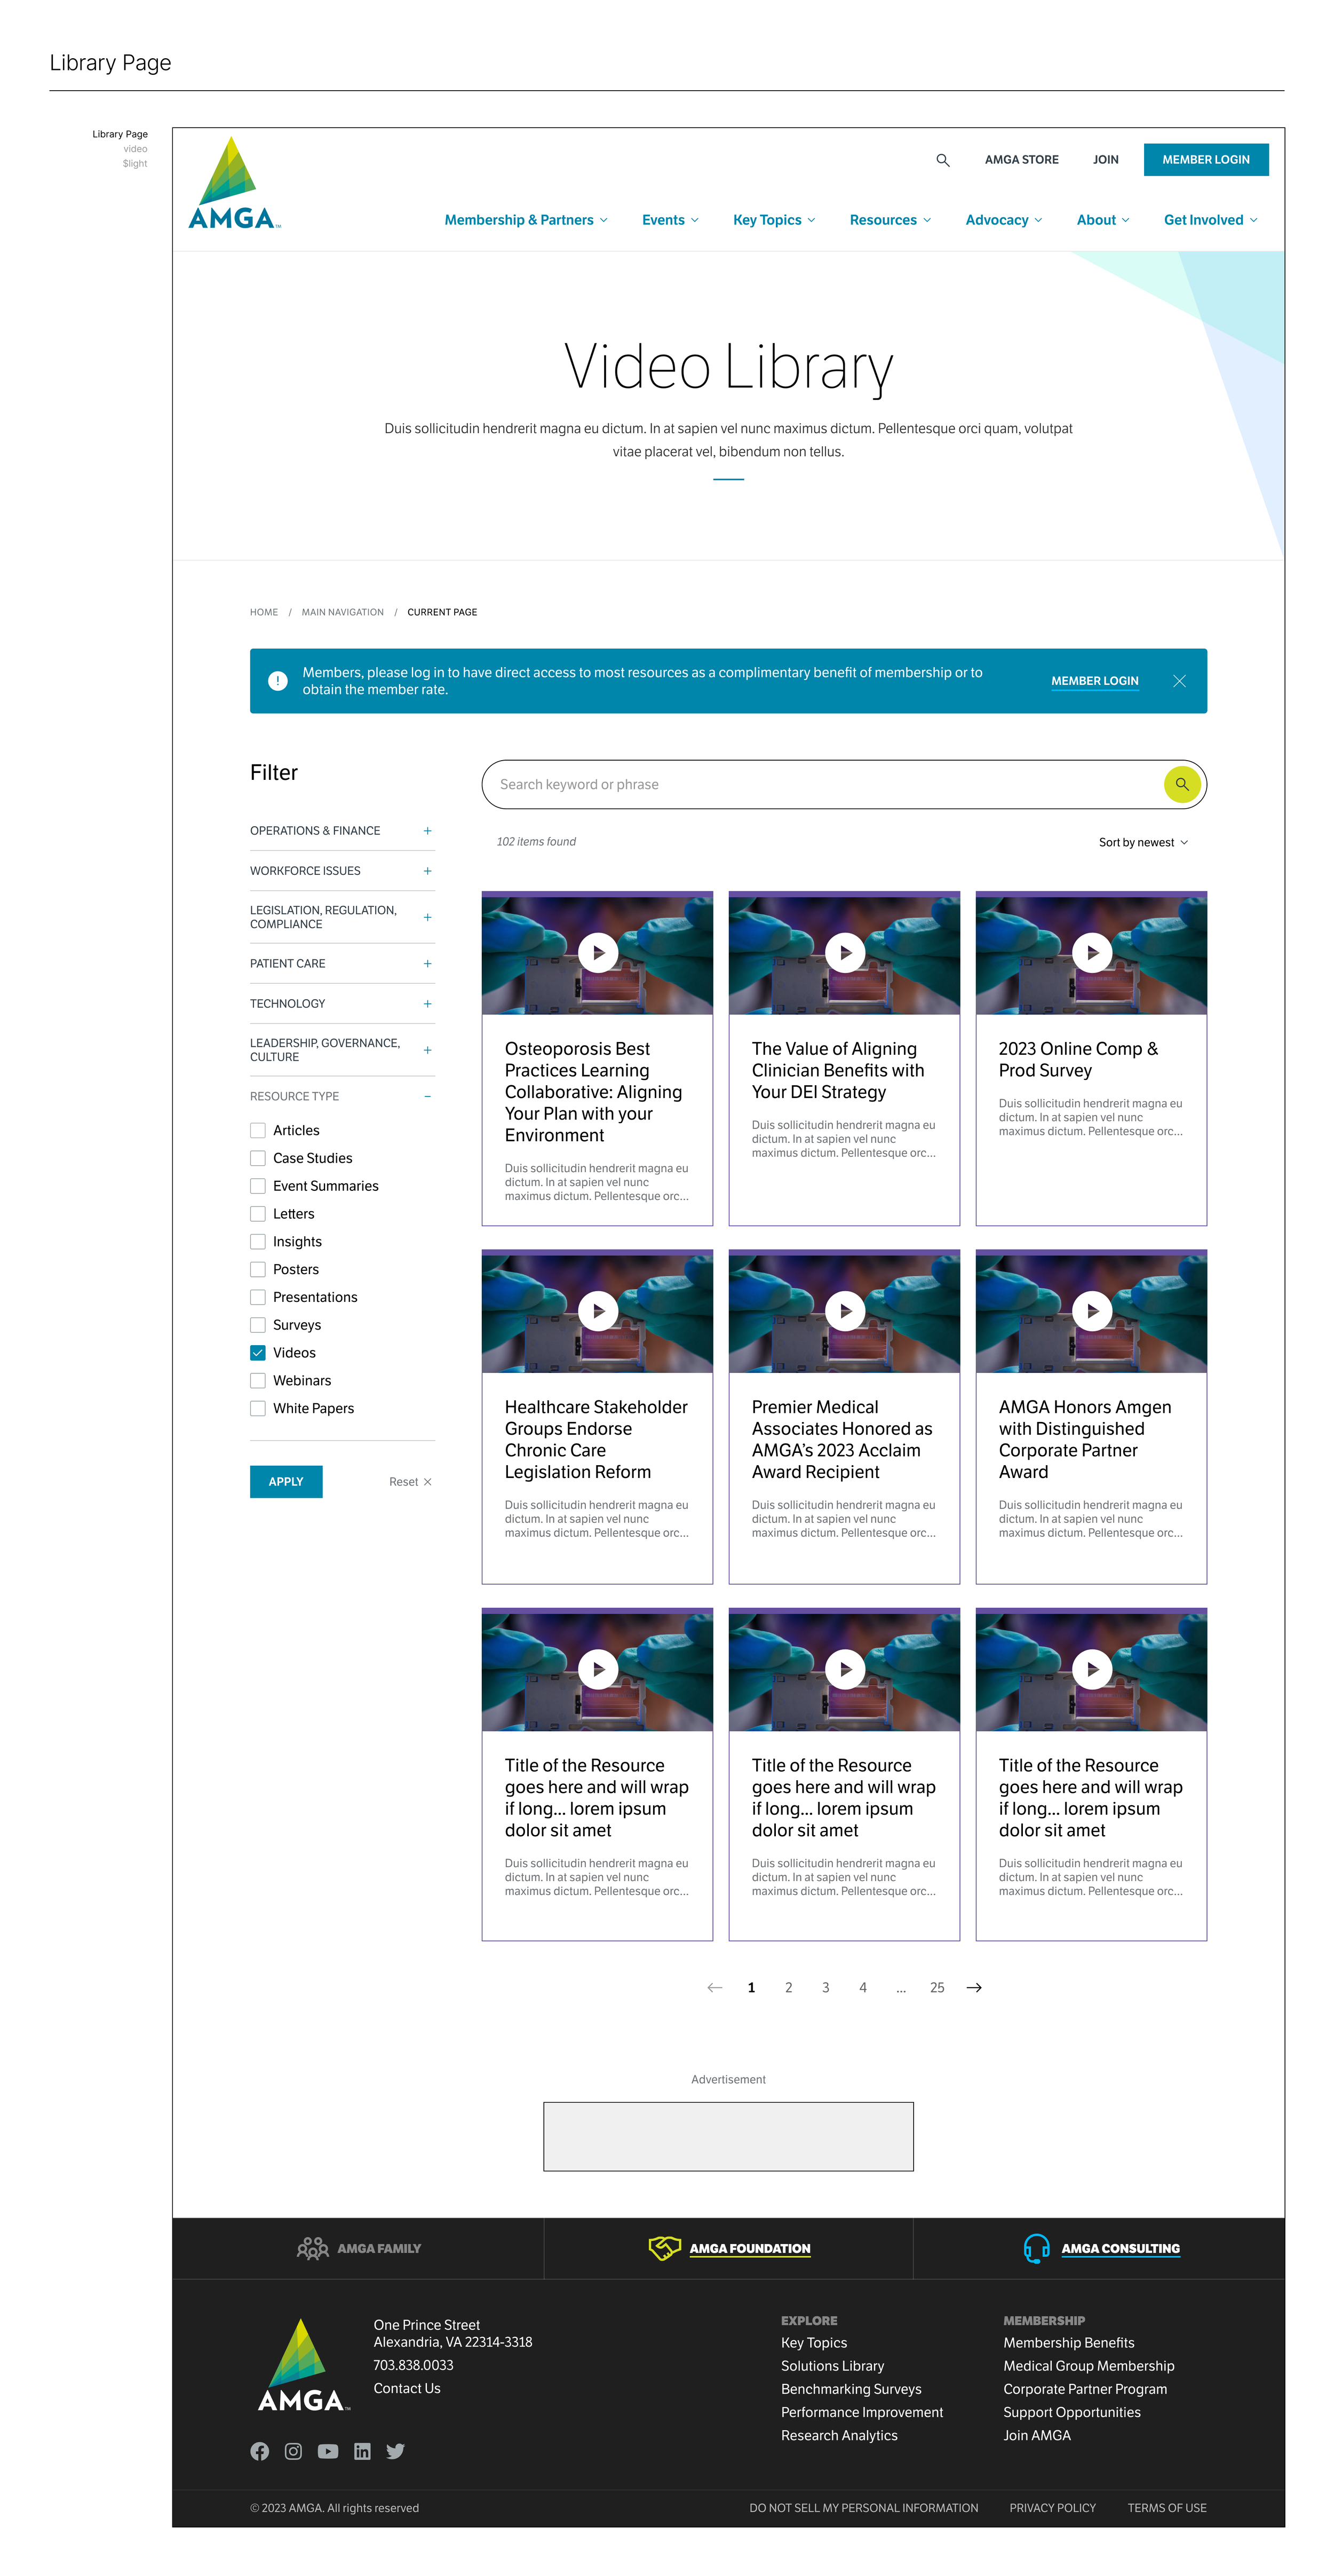Open the Key Topics nav menu
This screenshot has height=2576, width=1334.
[774, 220]
